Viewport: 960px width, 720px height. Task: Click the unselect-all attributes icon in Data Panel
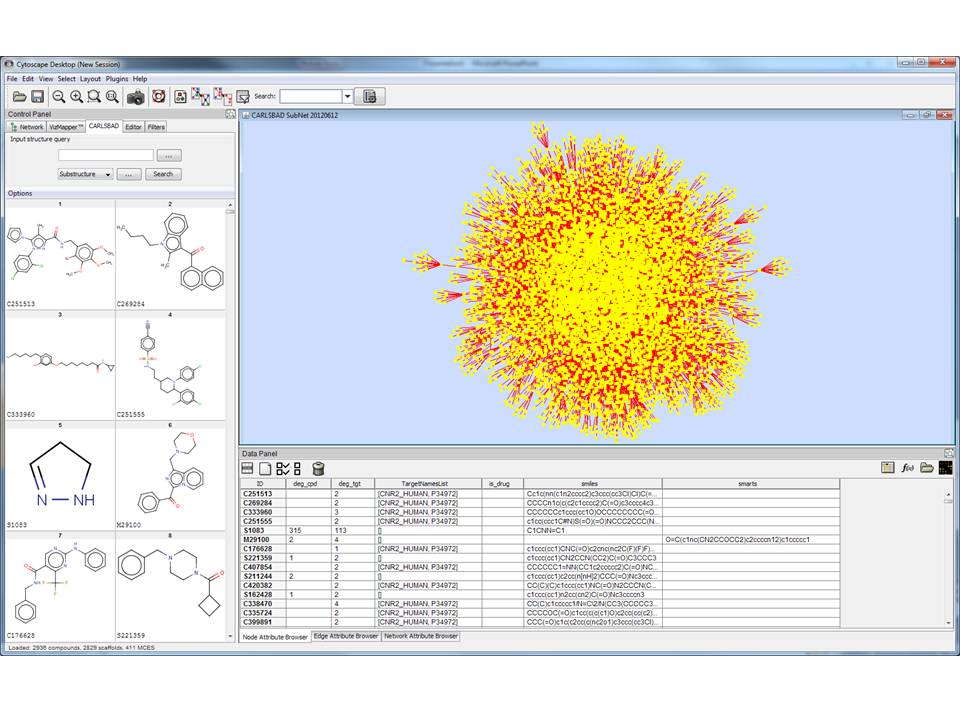(x=297, y=468)
